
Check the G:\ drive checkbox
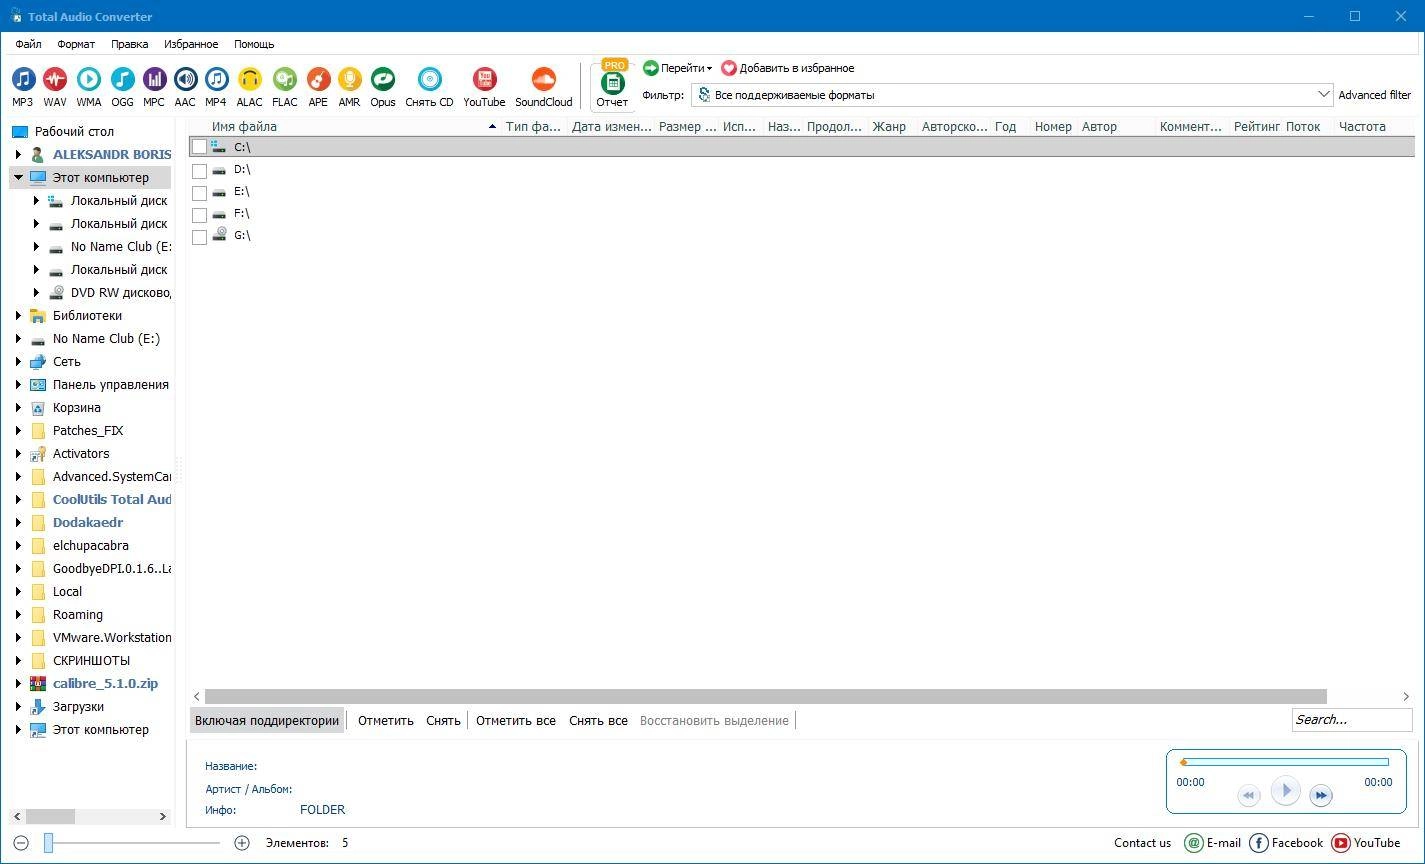(x=199, y=236)
